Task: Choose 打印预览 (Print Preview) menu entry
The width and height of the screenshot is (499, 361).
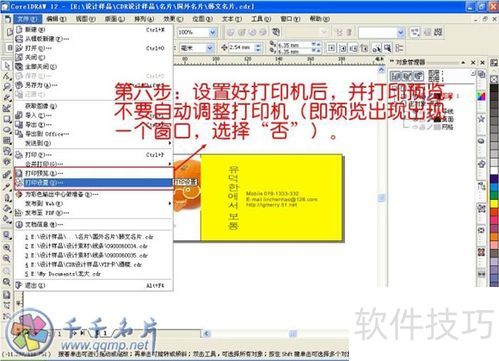Action: point(93,173)
